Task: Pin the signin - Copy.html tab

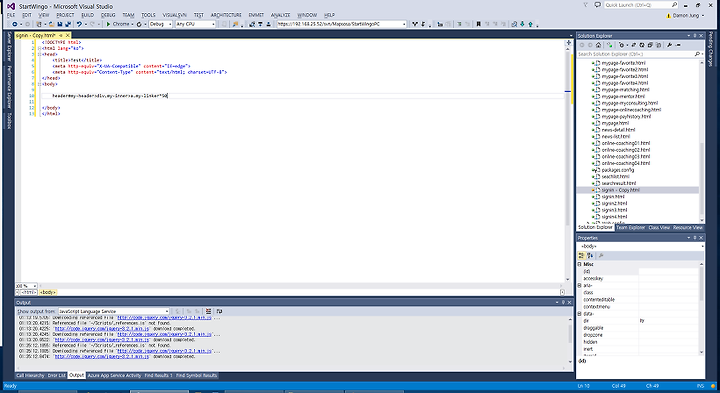Action: coord(61,35)
